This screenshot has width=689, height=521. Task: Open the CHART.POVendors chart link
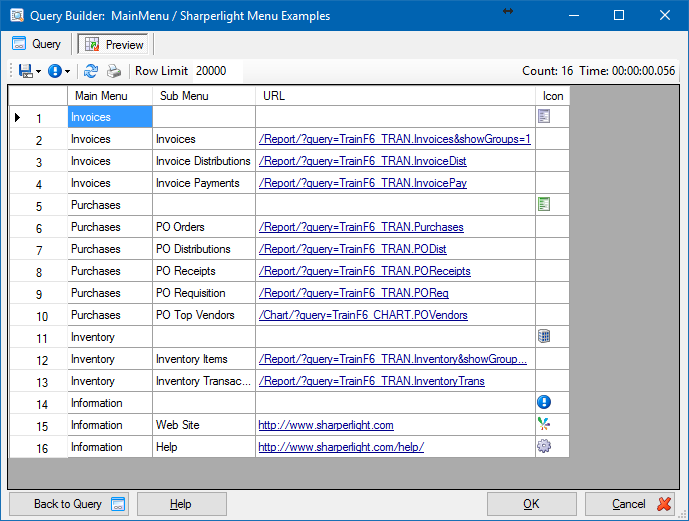point(363,315)
